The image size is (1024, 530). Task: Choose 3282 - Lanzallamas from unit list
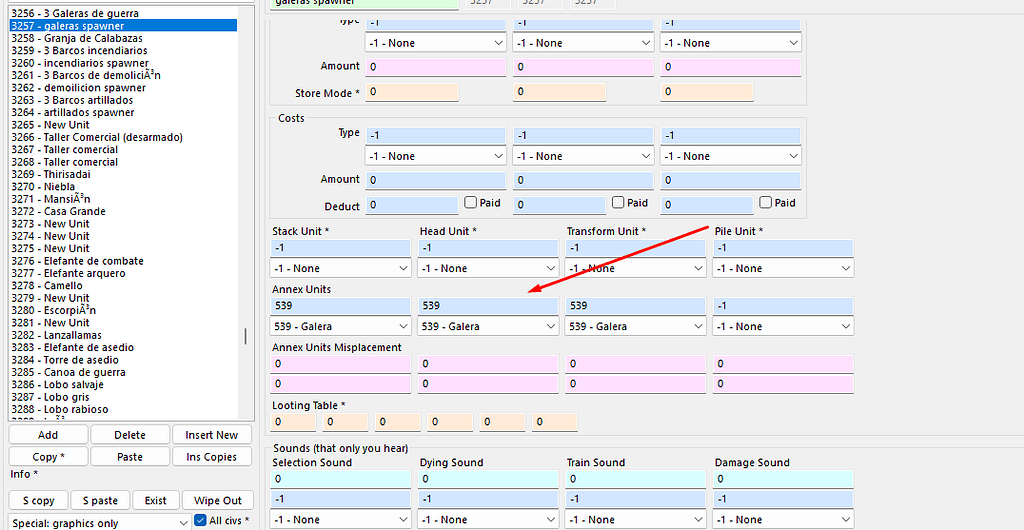[x=65, y=335]
